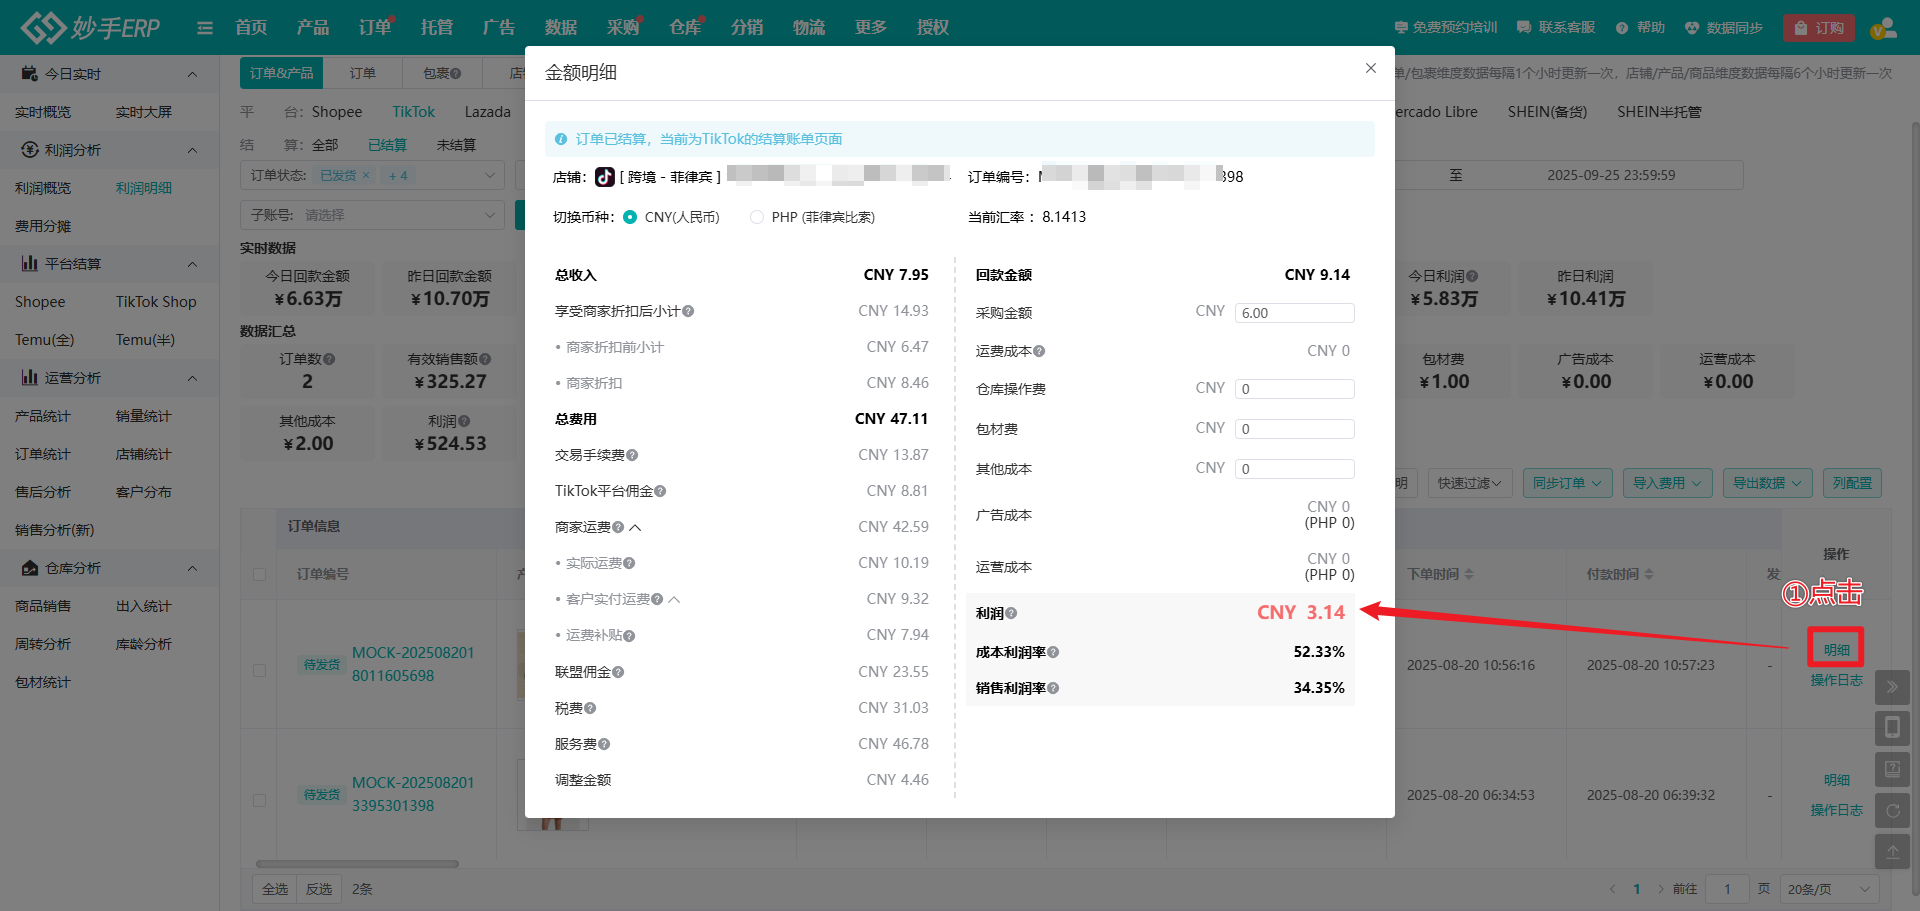Collapse the 客户实付运费 breakdown
This screenshot has height=911, width=1920.
[674, 599]
